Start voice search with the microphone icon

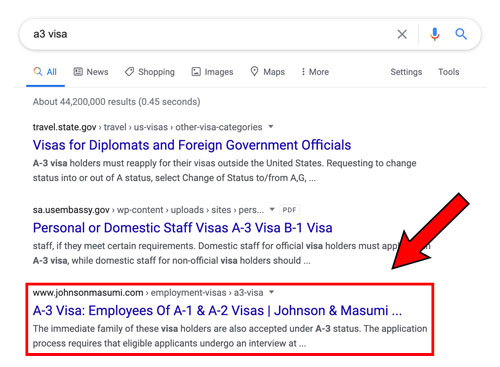(x=435, y=34)
